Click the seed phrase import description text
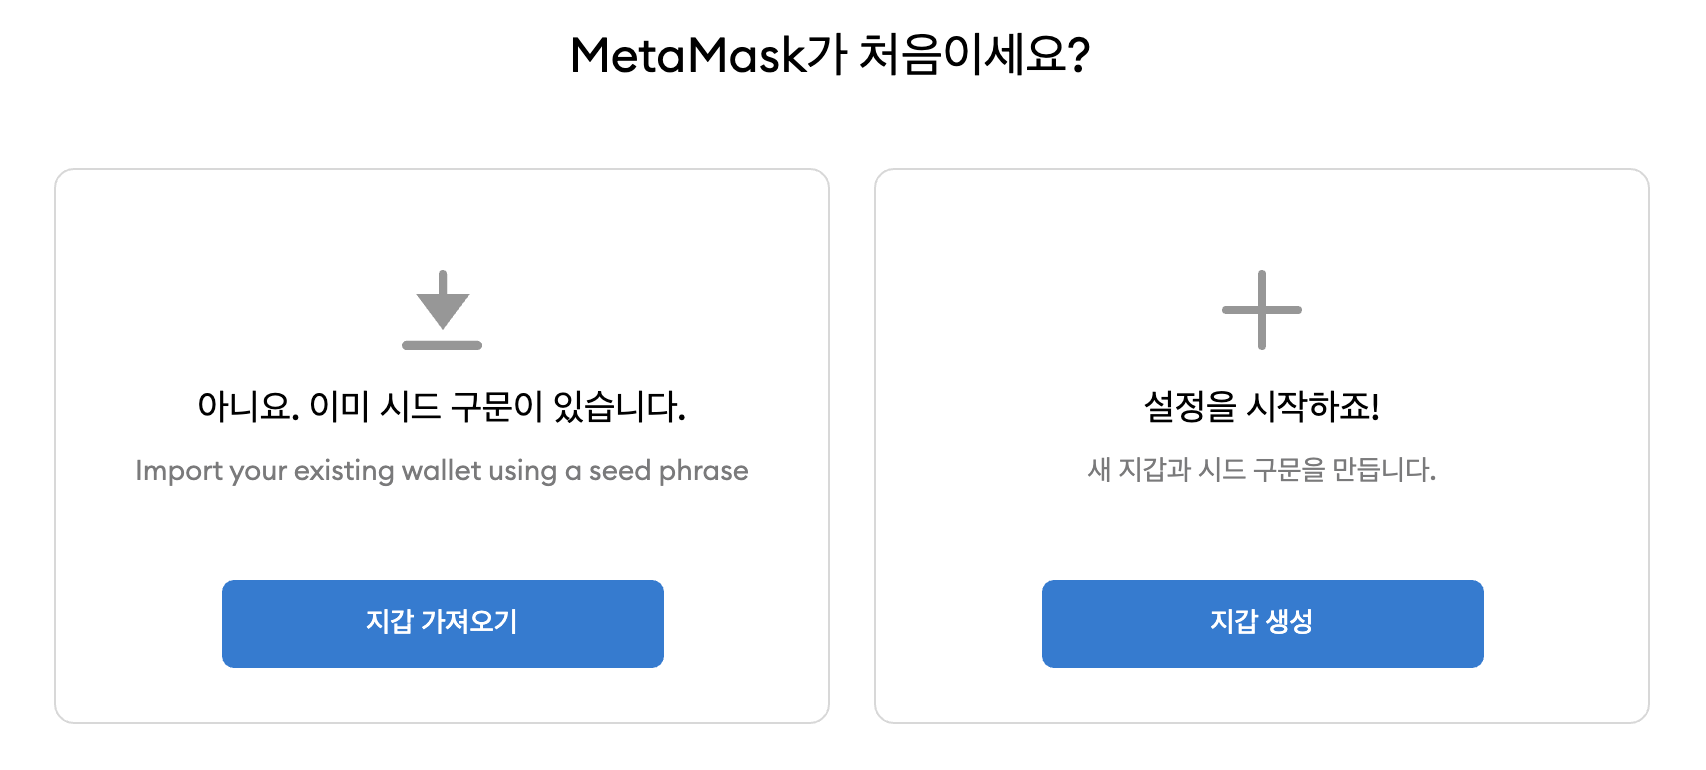This screenshot has height=770, width=1706. click(443, 470)
